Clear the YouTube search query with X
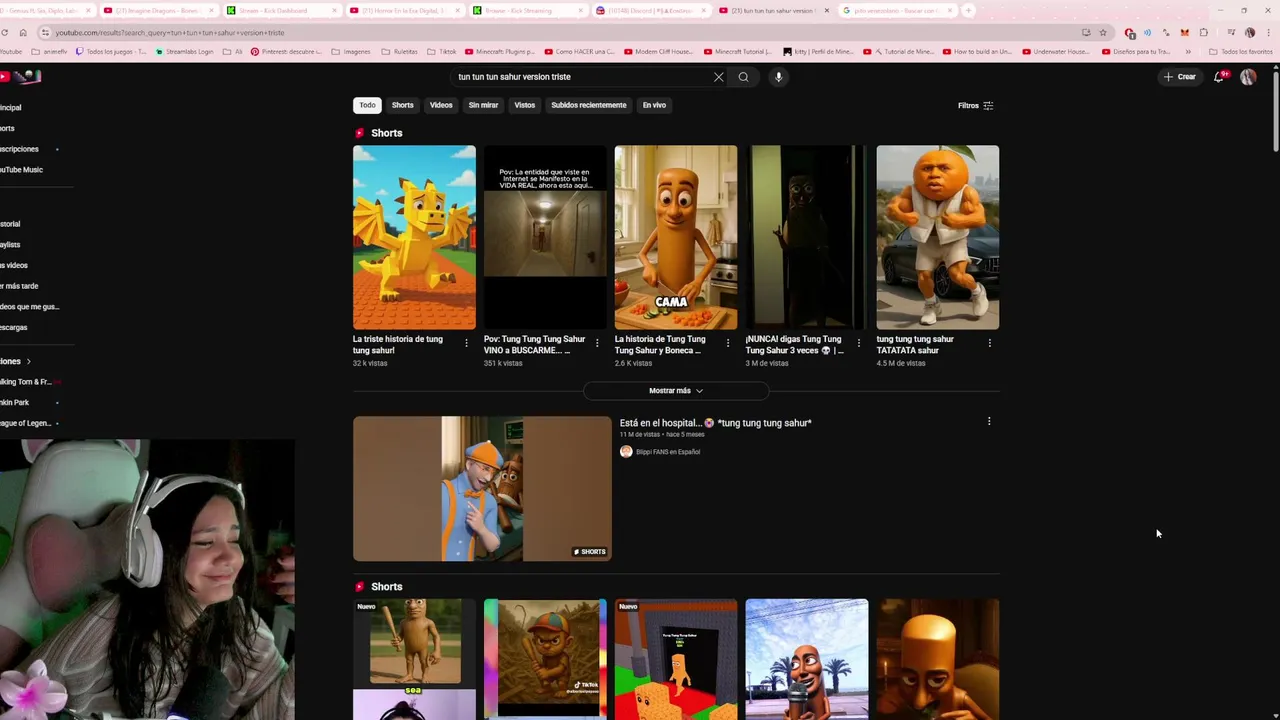 pyautogui.click(x=718, y=77)
